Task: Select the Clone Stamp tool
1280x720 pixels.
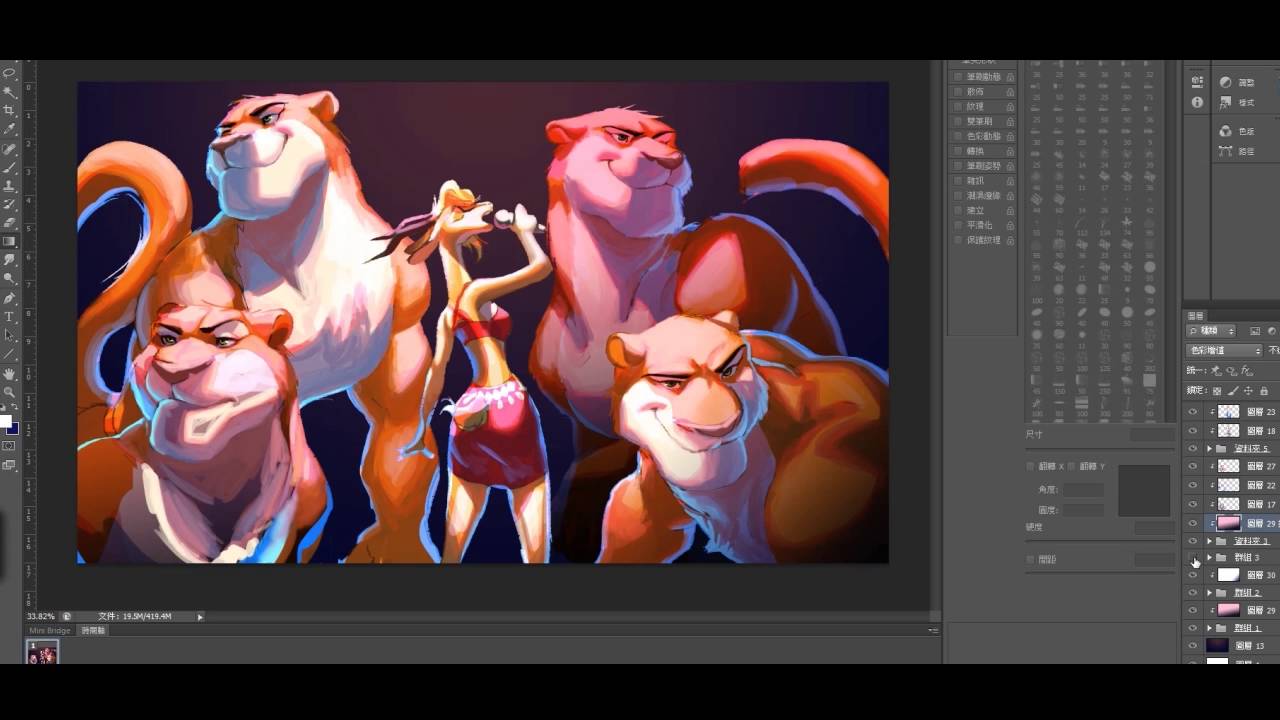Action: pos(9,186)
